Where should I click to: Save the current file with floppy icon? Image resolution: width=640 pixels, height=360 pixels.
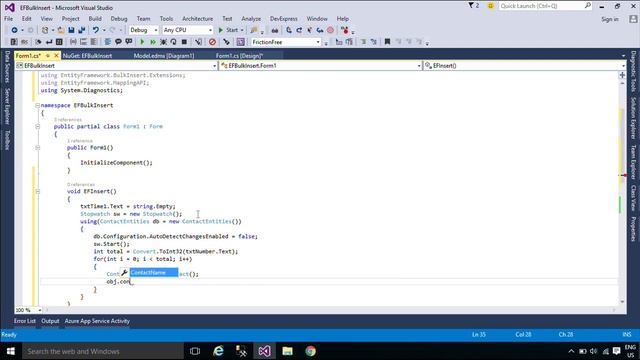tap(71, 30)
